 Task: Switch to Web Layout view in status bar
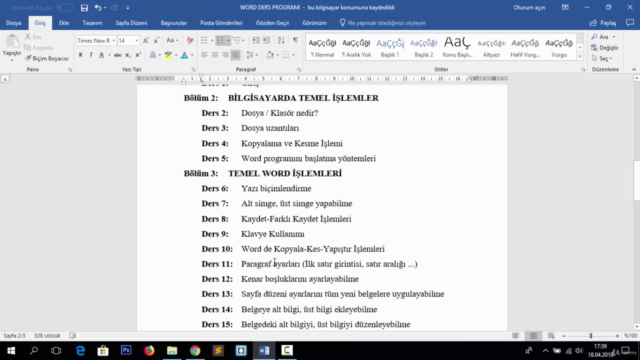551,336
